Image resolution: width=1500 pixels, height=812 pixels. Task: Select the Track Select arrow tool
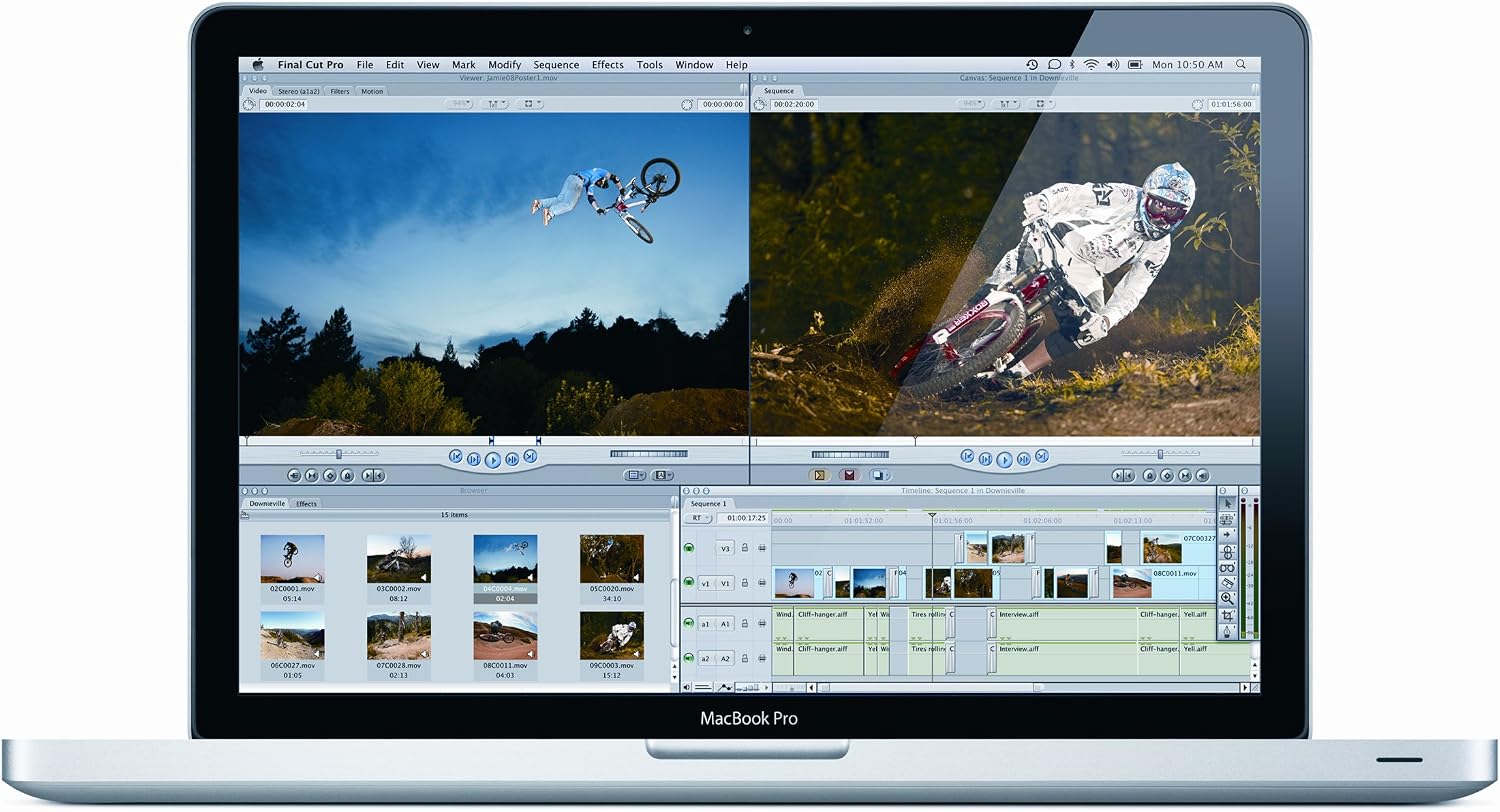coord(1227,534)
